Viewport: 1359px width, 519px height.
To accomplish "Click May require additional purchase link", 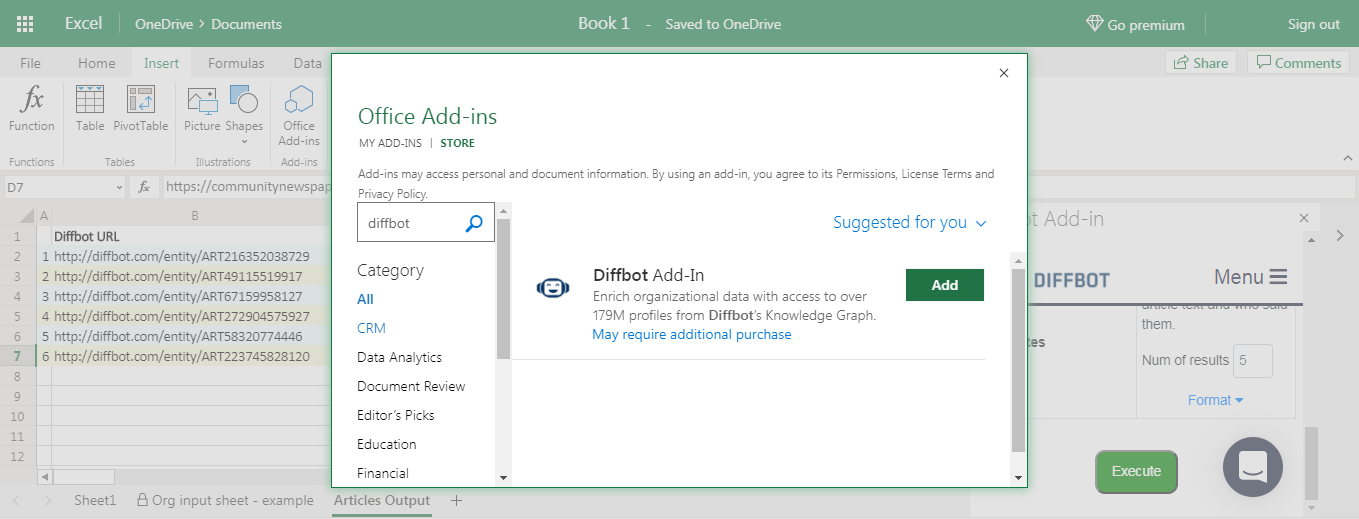I will point(691,335).
